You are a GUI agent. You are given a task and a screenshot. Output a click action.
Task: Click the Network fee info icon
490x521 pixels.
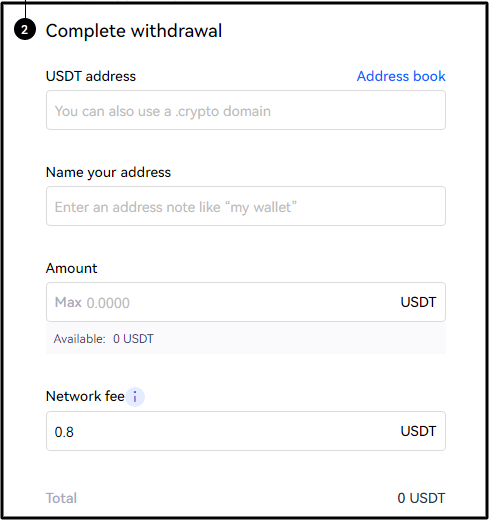pyautogui.click(x=135, y=397)
